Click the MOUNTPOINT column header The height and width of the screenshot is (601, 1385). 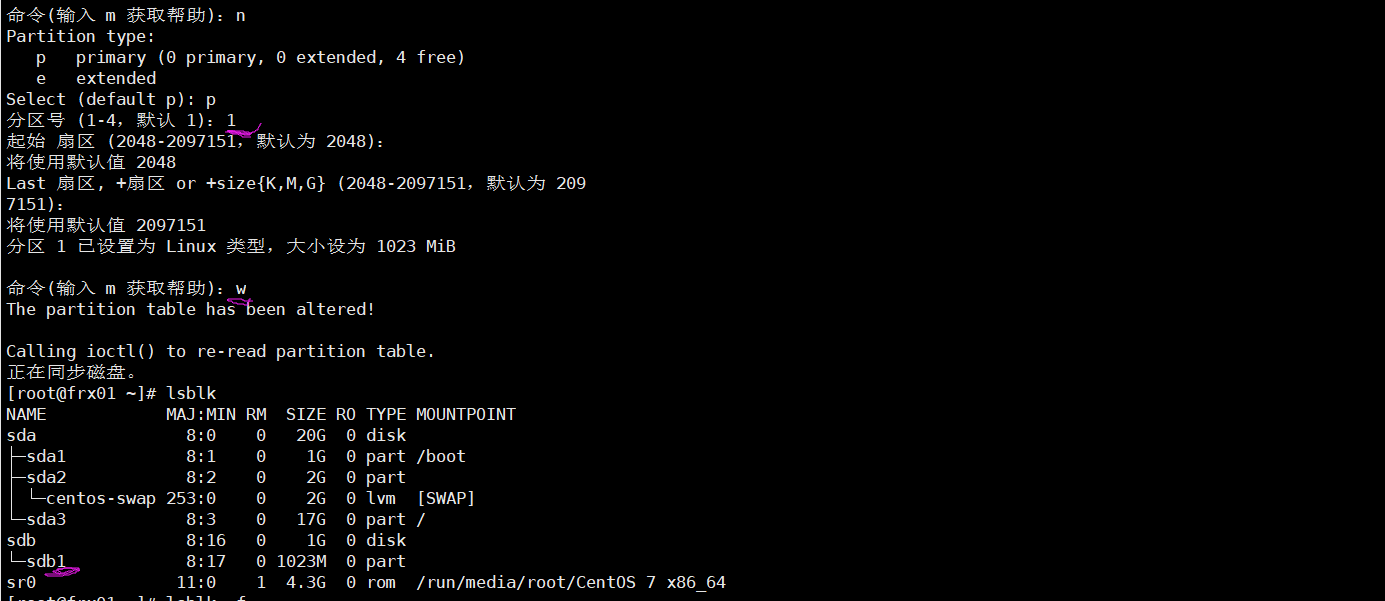466,414
